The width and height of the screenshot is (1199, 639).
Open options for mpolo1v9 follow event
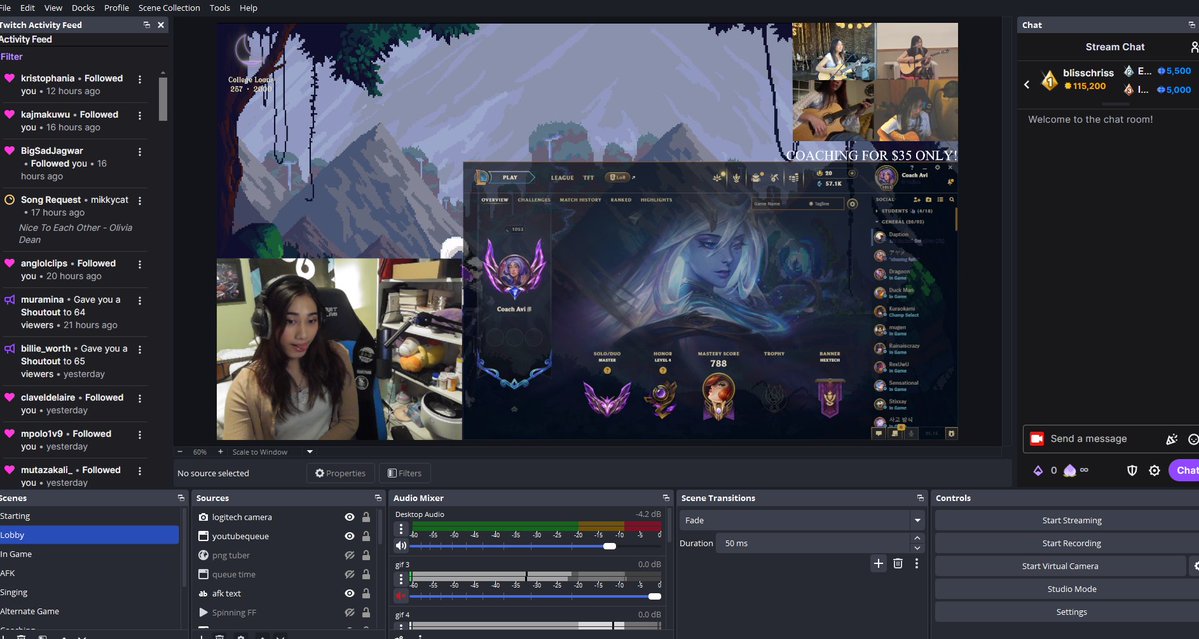139,435
